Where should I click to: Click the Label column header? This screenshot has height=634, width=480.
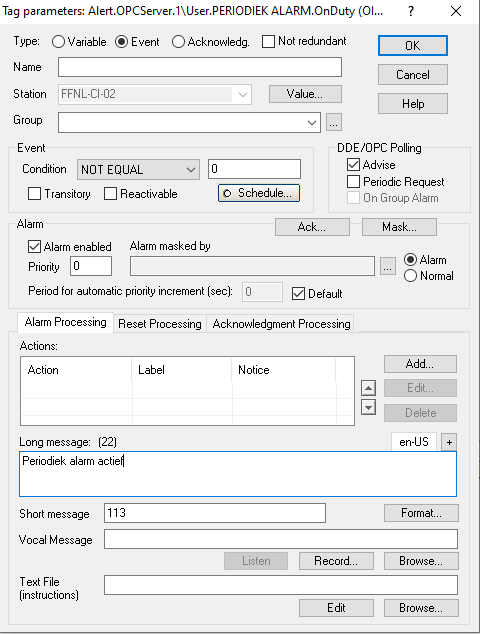tap(182, 370)
